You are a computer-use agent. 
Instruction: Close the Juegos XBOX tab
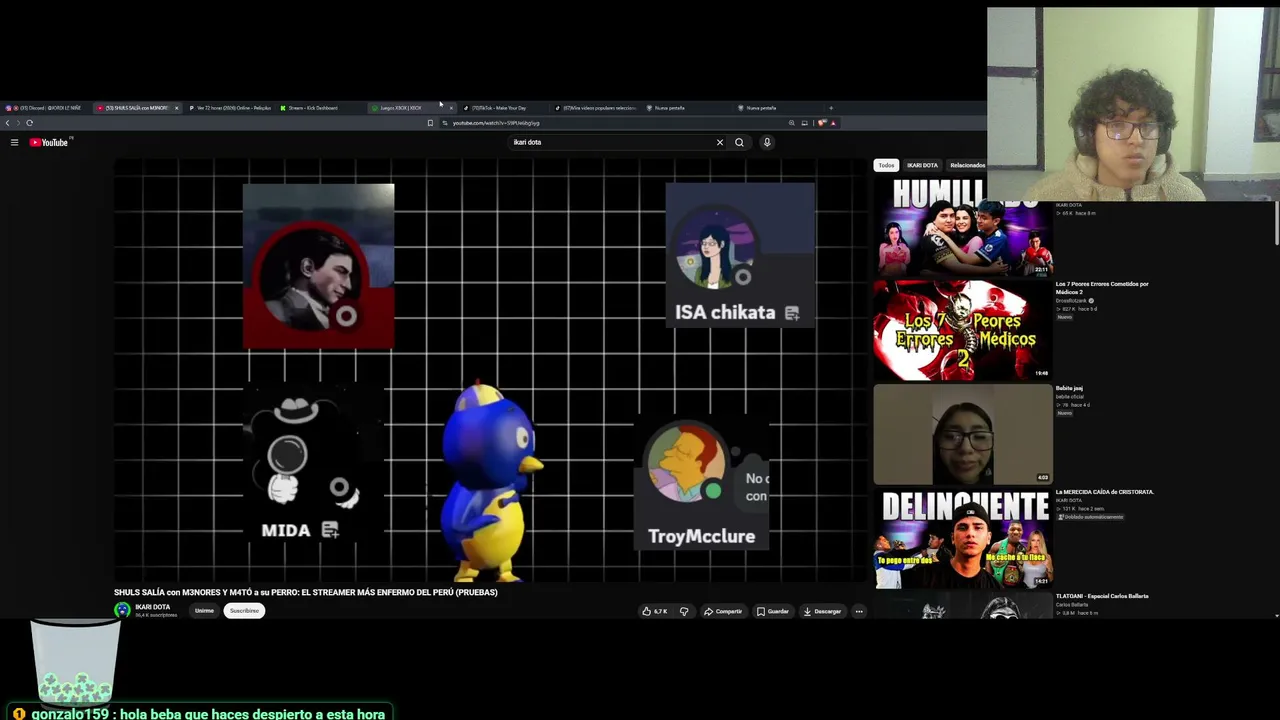point(450,108)
